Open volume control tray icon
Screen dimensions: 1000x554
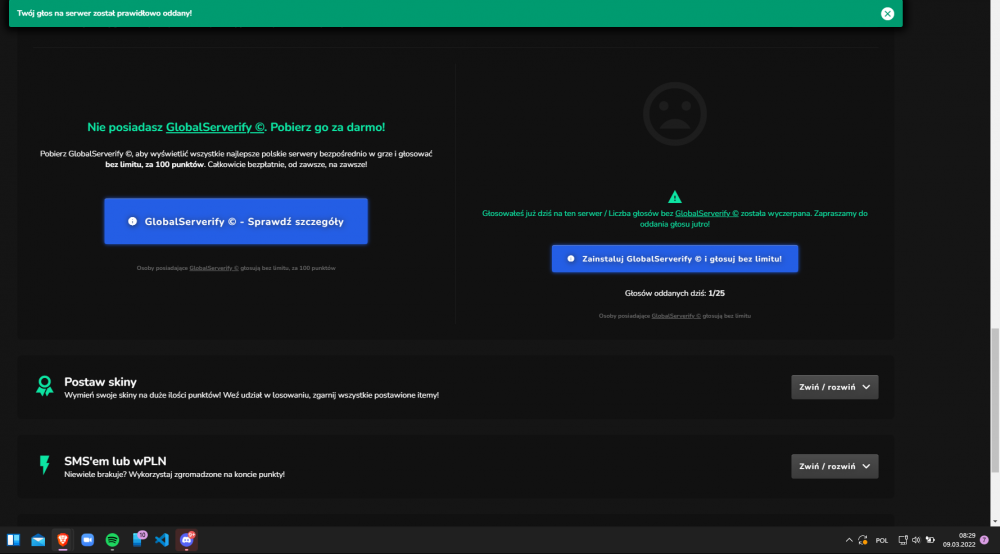coord(916,540)
